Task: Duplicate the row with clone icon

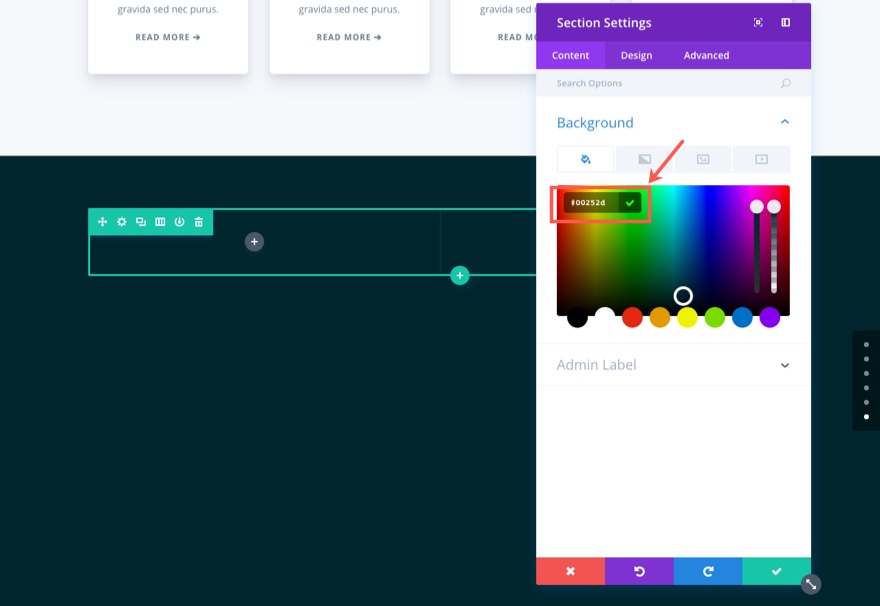Action: click(141, 222)
